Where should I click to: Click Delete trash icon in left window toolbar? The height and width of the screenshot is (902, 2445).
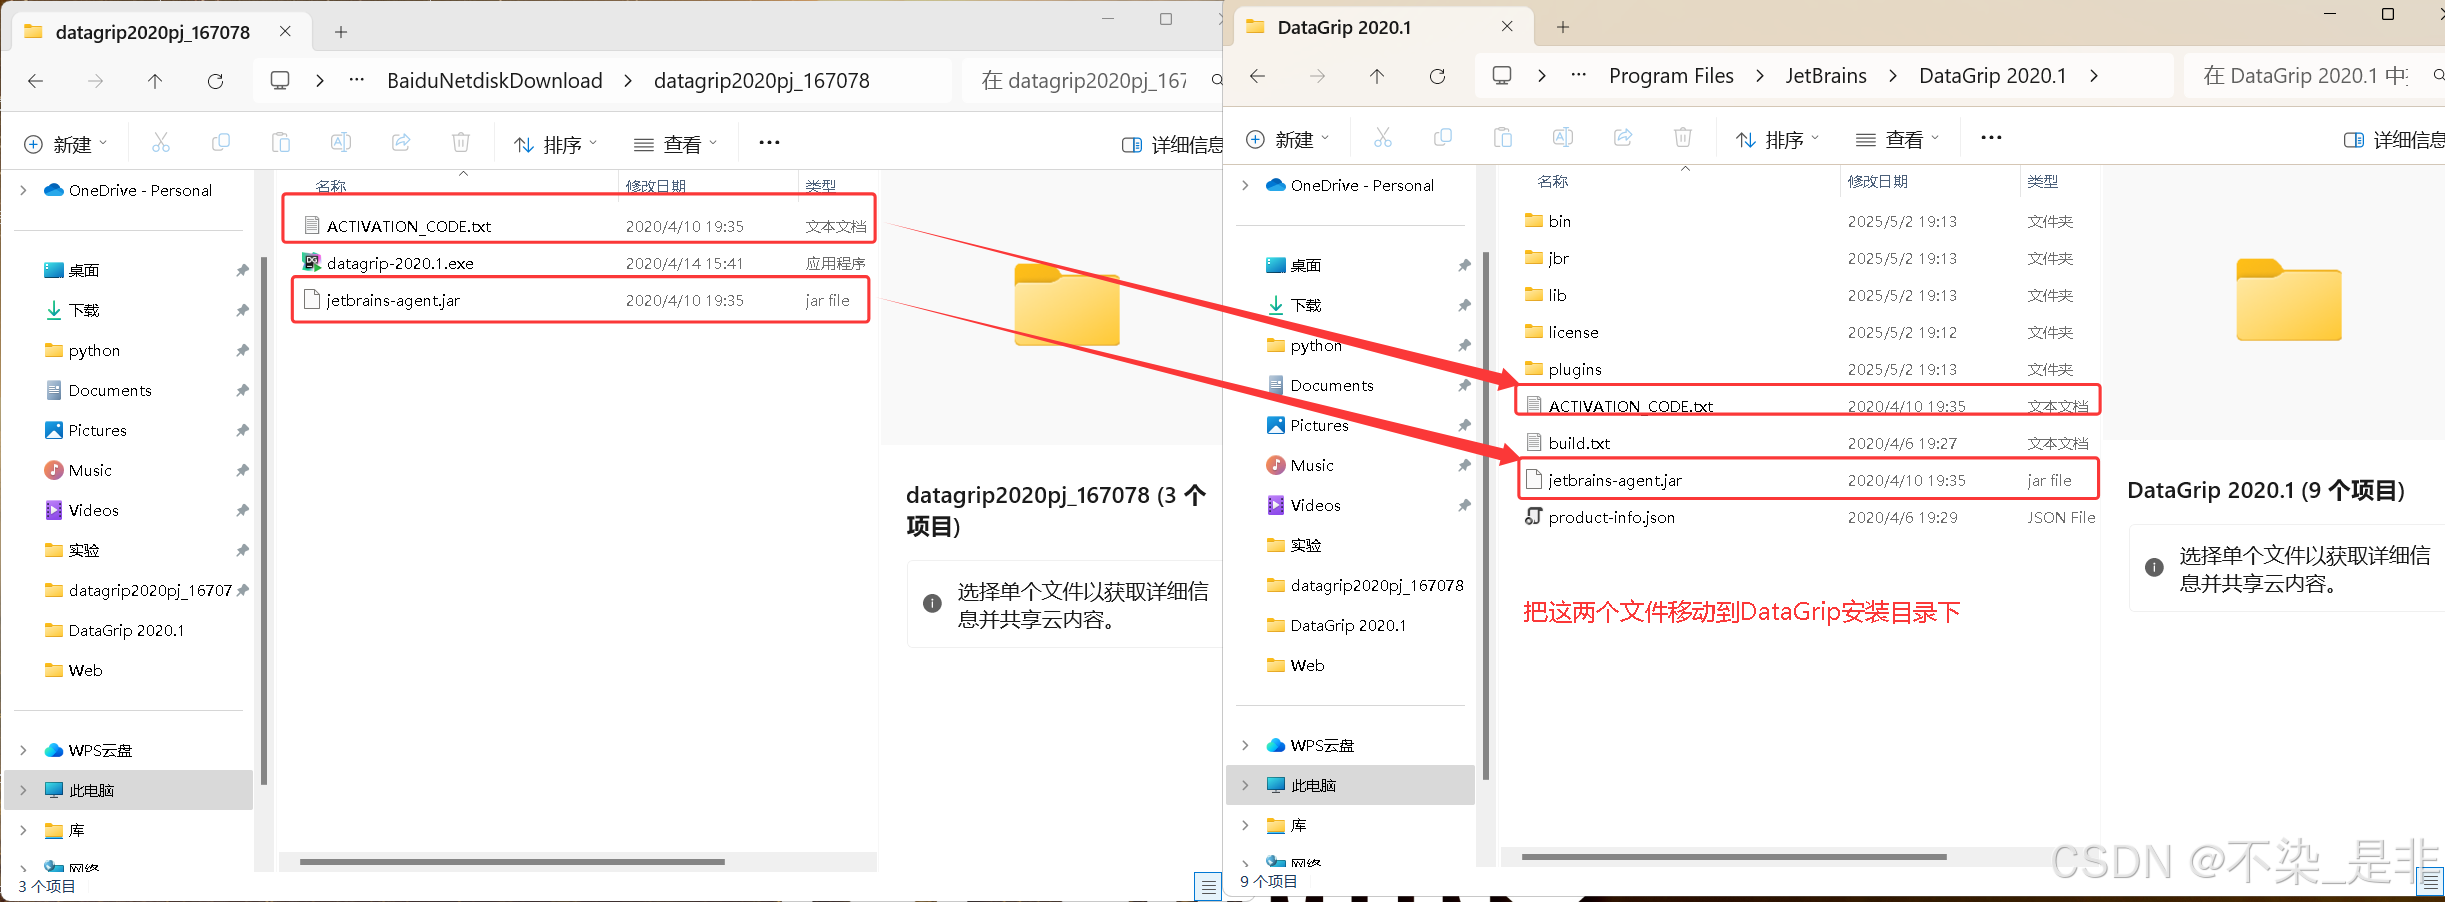pyautogui.click(x=461, y=143)
